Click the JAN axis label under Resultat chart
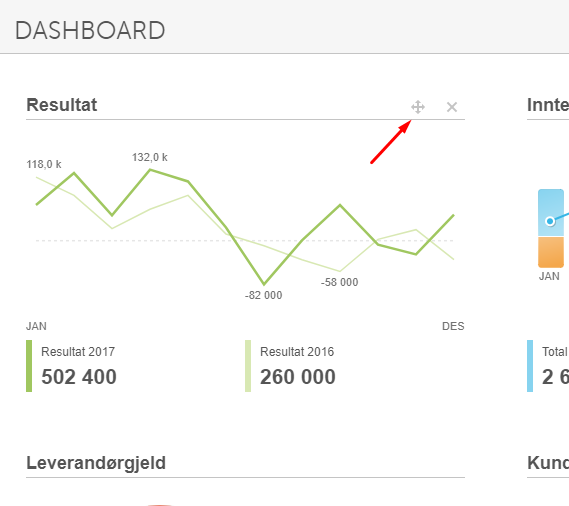This screenshot has height=506, width=569. click(x=36, y=326)
